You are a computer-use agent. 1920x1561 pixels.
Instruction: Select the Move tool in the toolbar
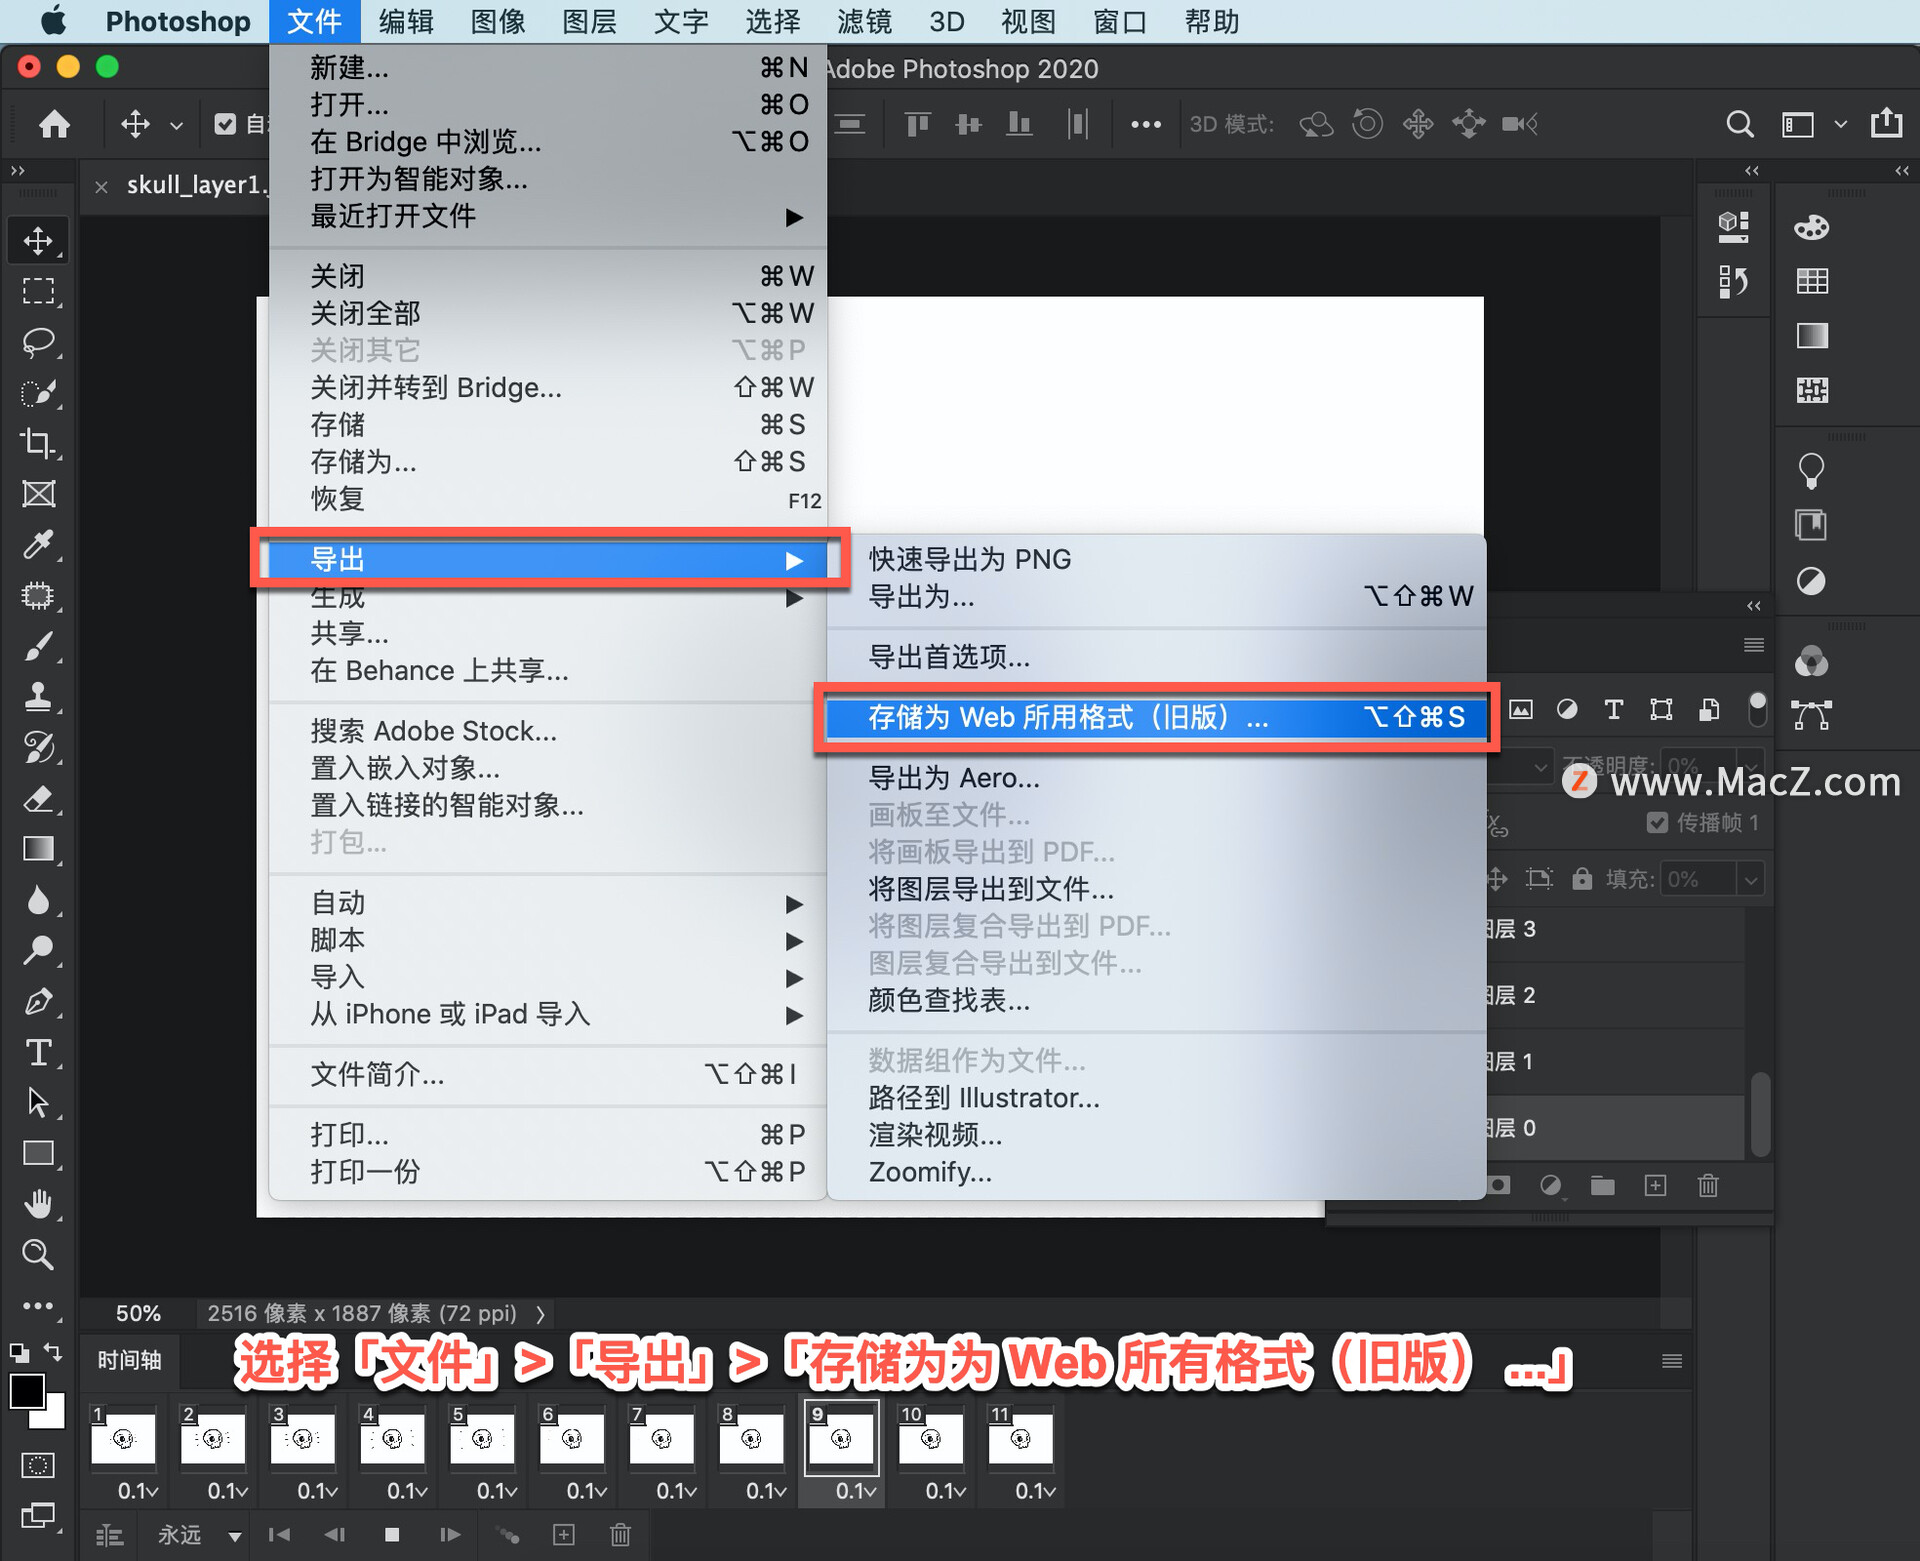38,241
